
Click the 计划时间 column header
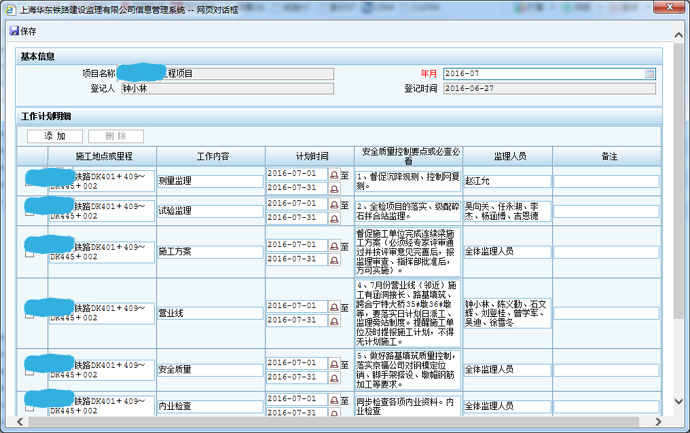tap(311, 157)
